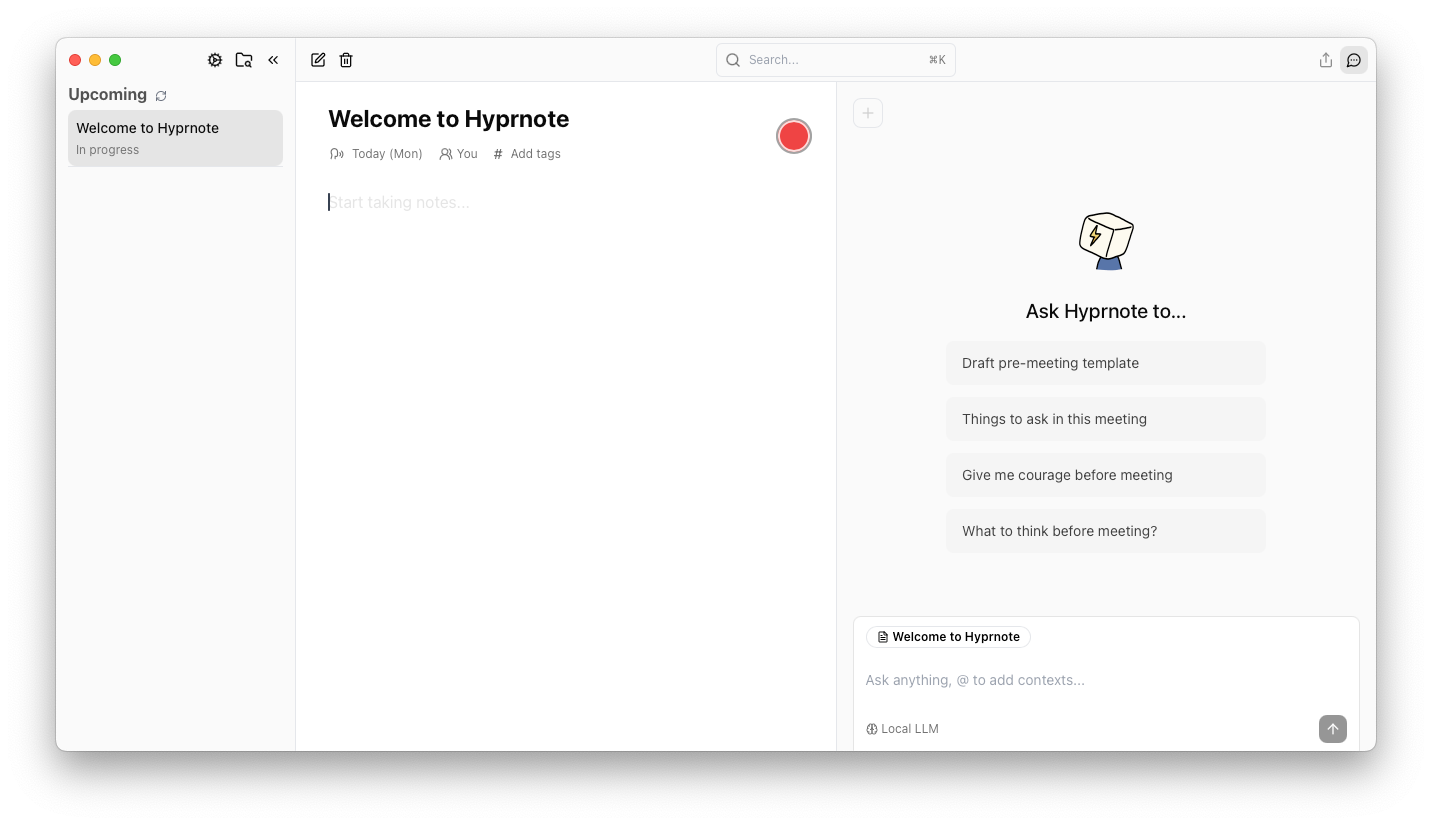
Task: Create a new note with the pencil icon
Action: tap(317, 60)
